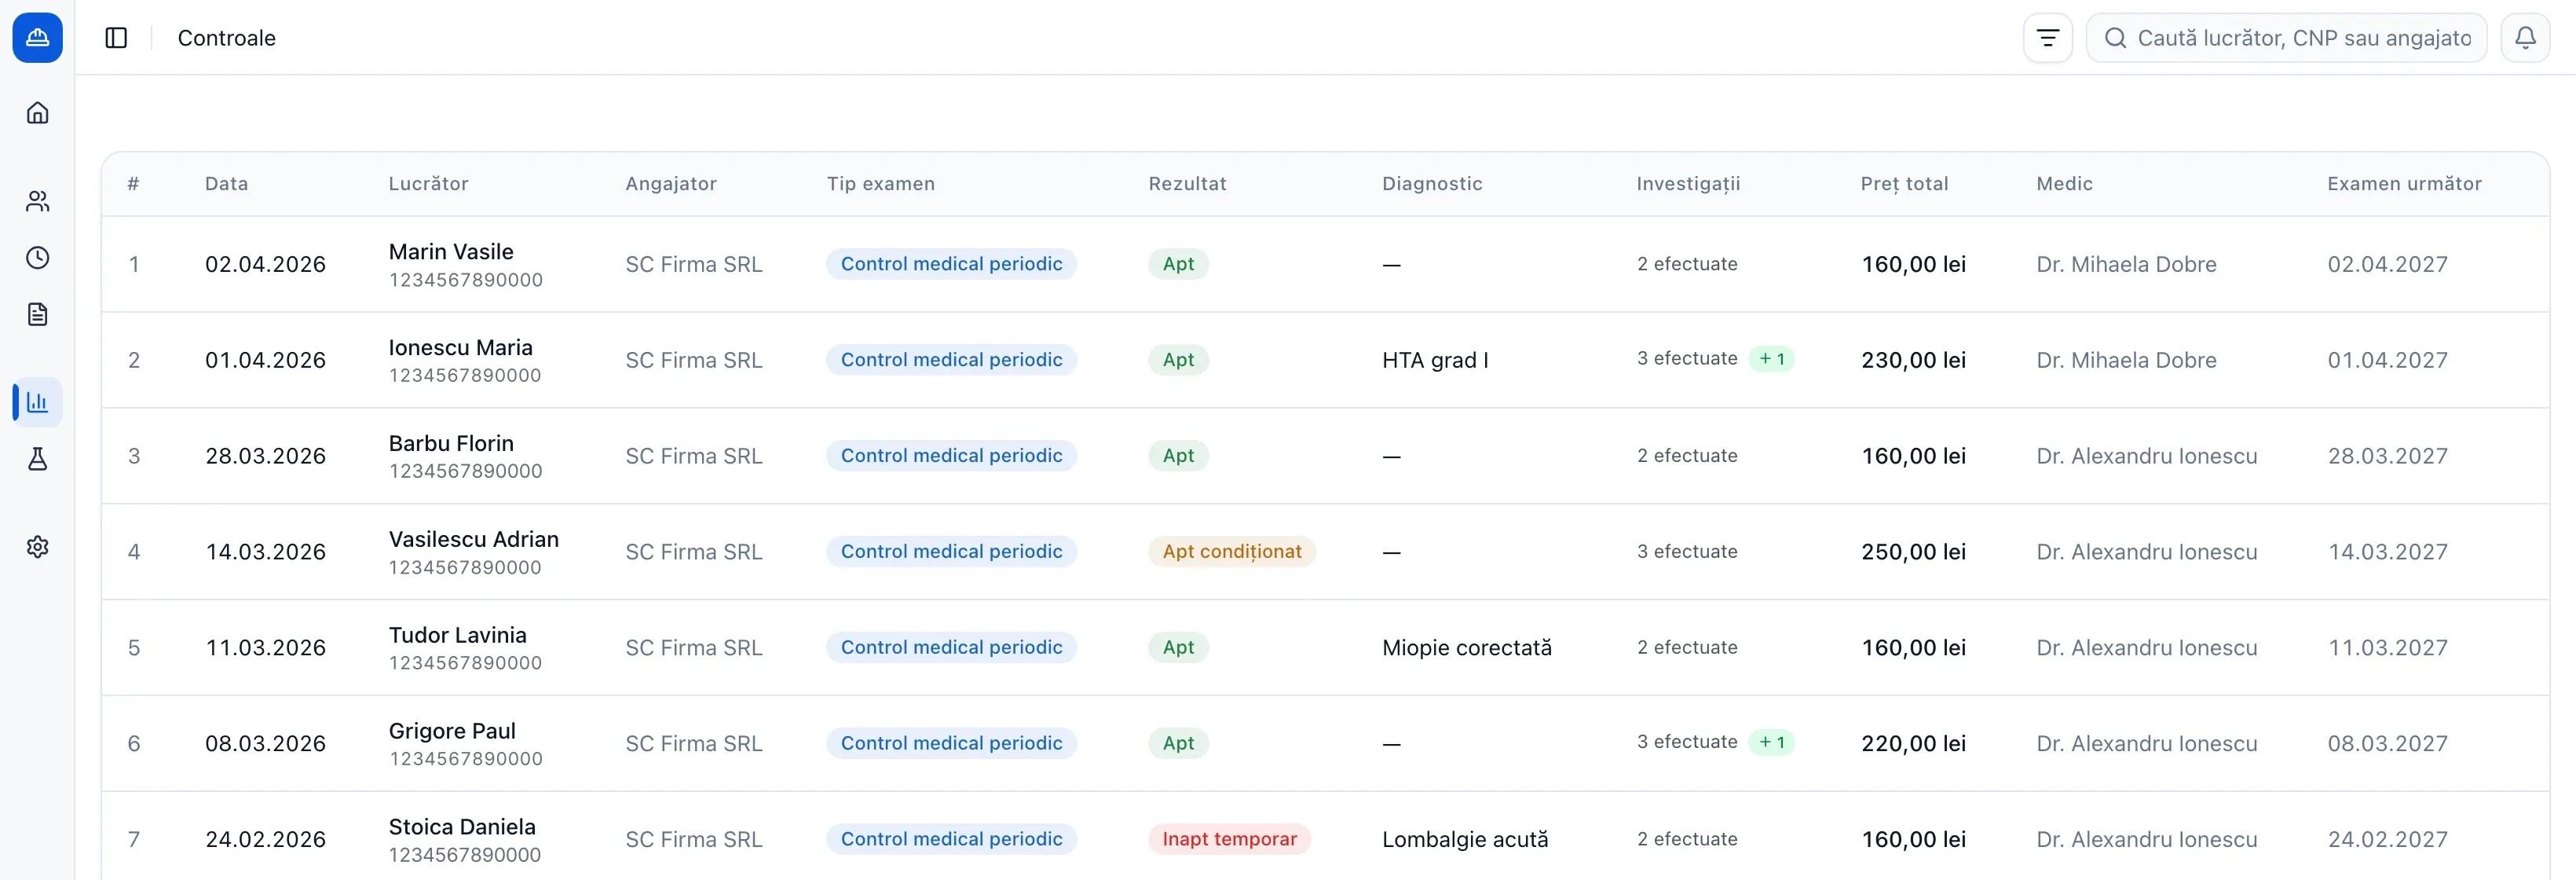
Task: Select Tudor Lavinia row name
Action: point(457,636)
